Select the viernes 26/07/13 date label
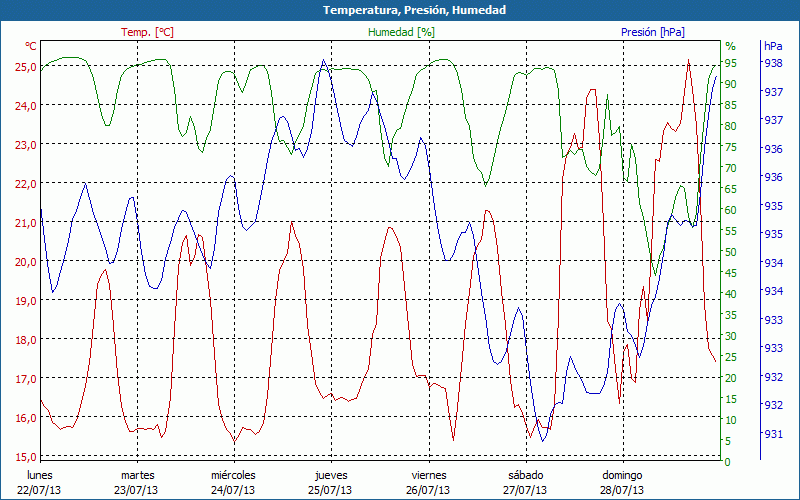Screen dimensions: 800x500 428,482
